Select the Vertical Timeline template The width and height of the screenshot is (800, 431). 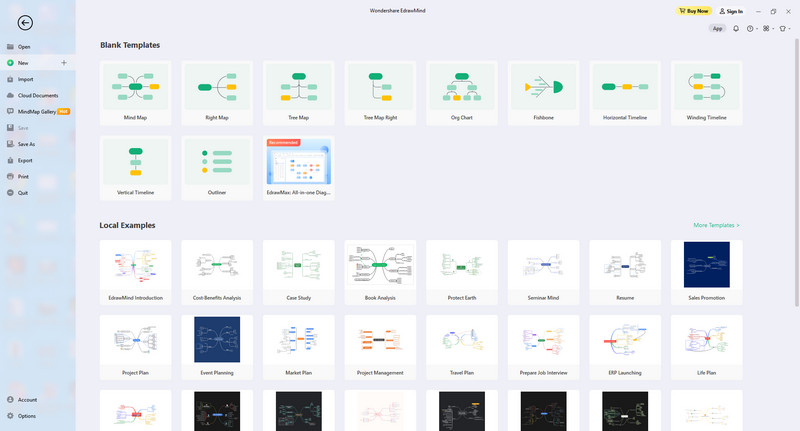(135, 168)
